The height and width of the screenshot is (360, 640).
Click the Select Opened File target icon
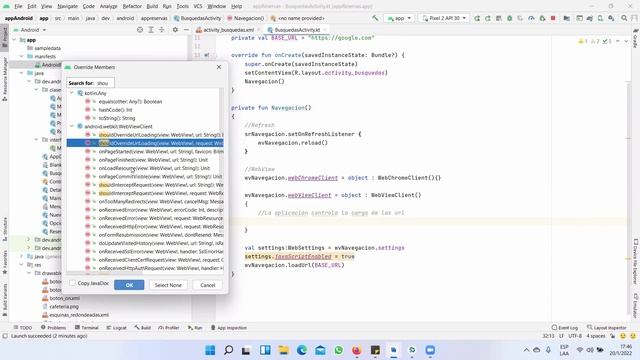click(x=140, y=30)
